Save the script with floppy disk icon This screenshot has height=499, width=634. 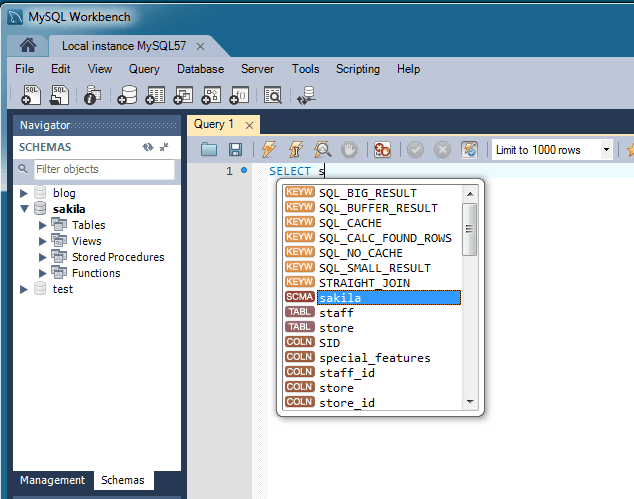click(x=236, y=150)
